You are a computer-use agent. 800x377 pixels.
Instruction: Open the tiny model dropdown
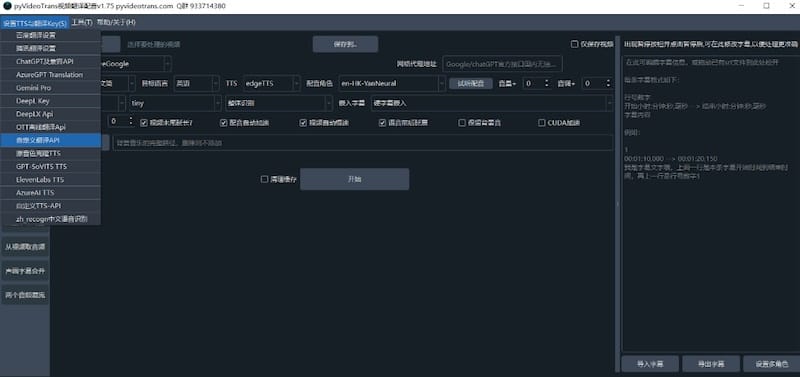pyautogui.click(x=175, y=103)
